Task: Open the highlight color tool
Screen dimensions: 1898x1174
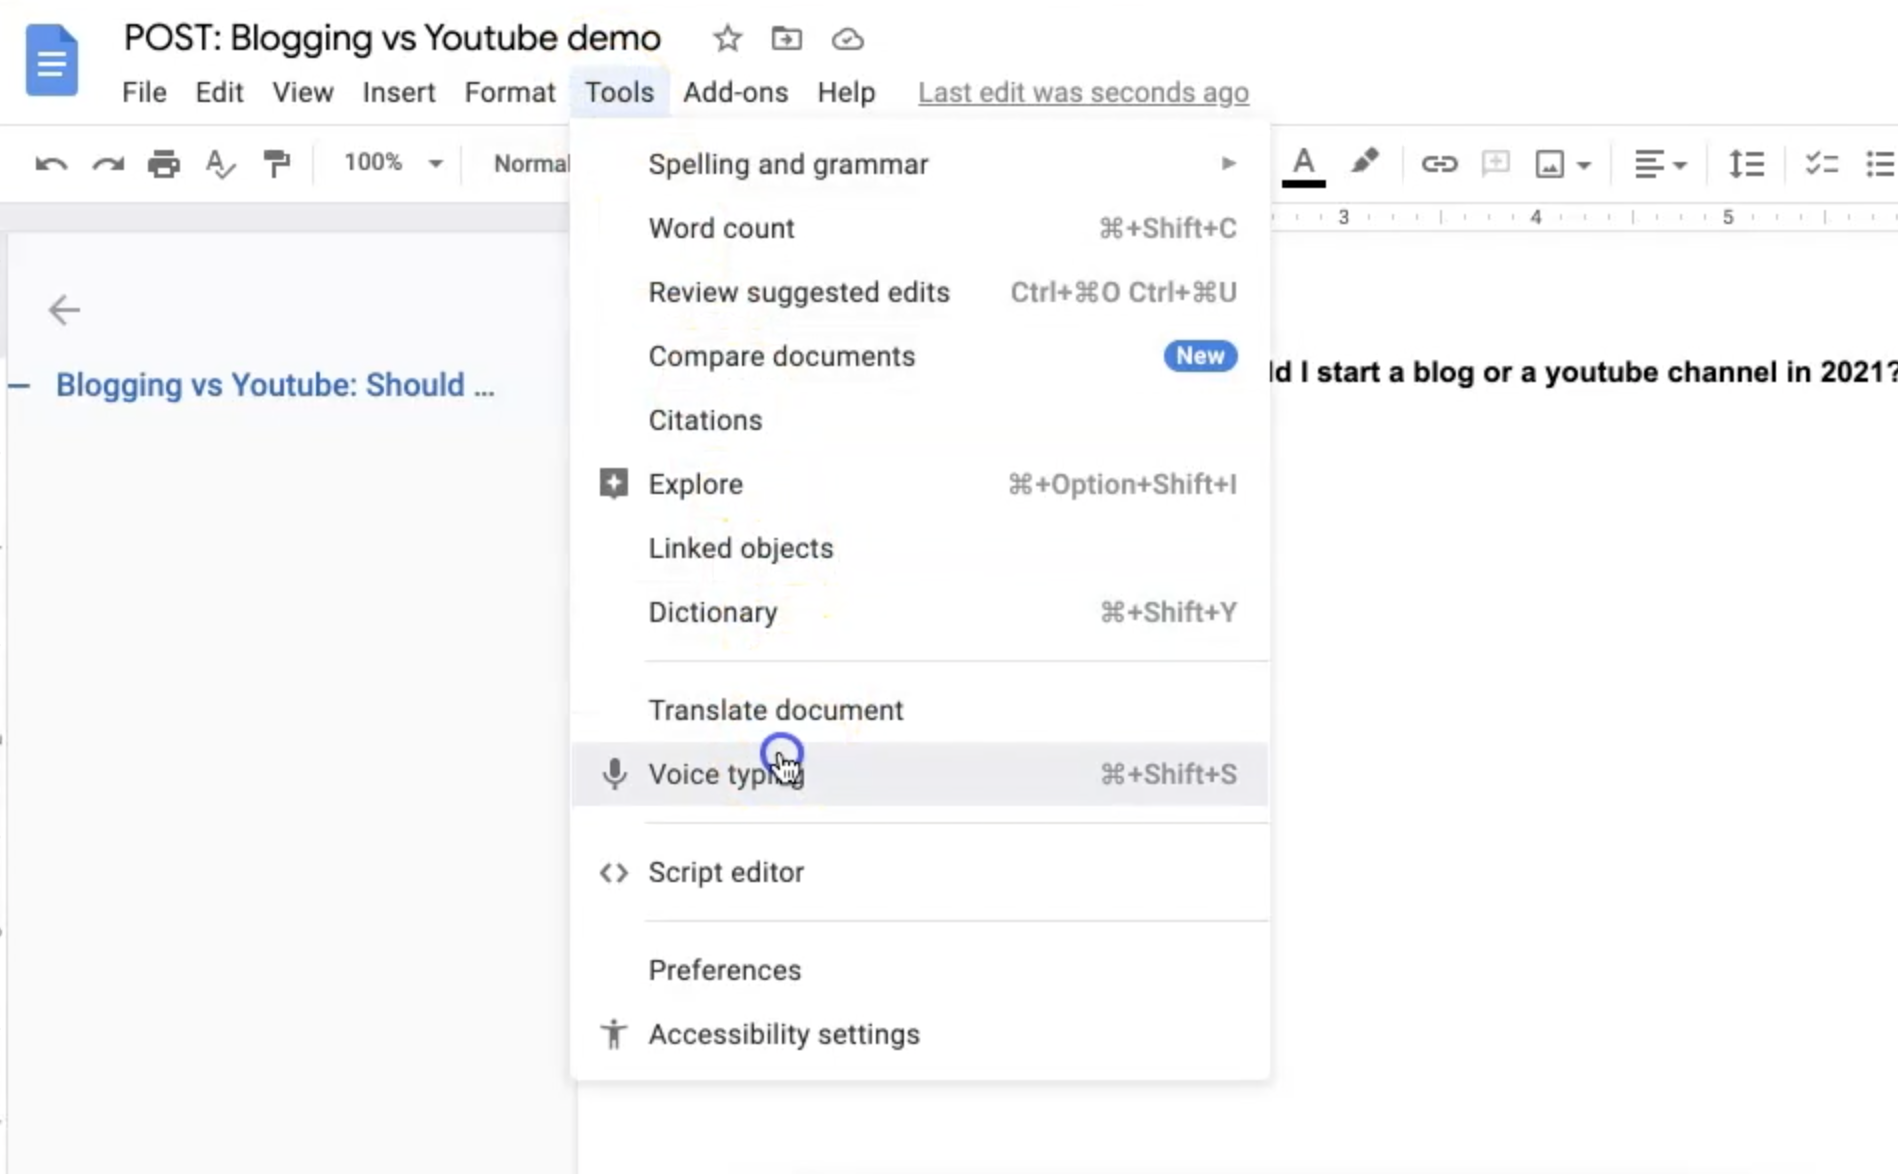Action: [1364, 162]
